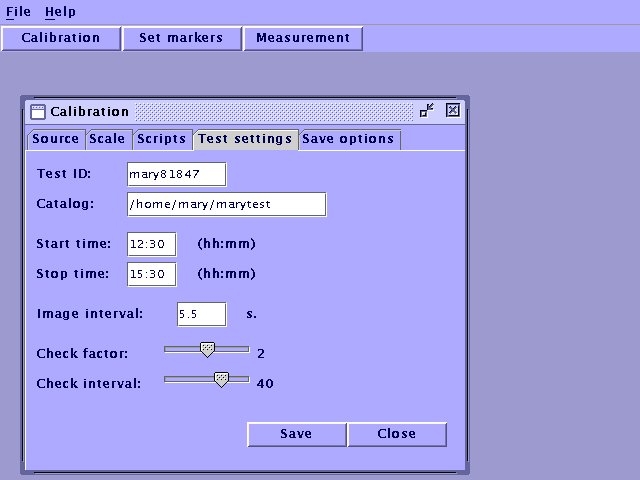Select the Test settings tab
The image size is (640, 480).
pos(245,139)
